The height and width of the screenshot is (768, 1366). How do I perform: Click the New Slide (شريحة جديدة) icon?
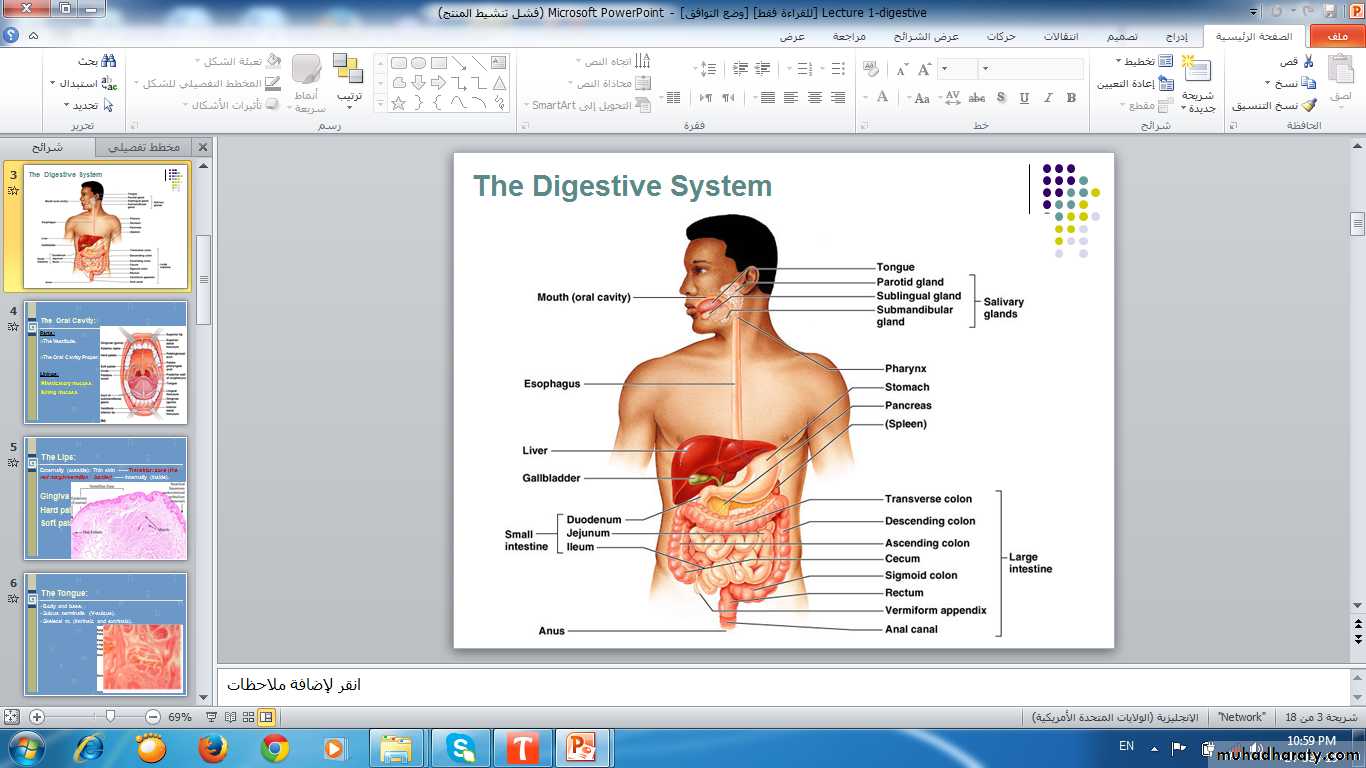click(1196, 70)
